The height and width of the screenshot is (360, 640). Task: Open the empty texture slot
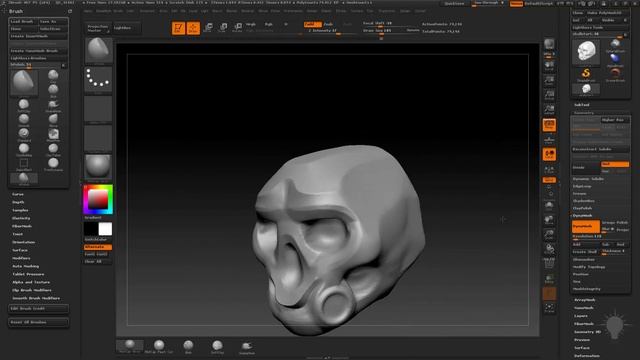[98, 138]
